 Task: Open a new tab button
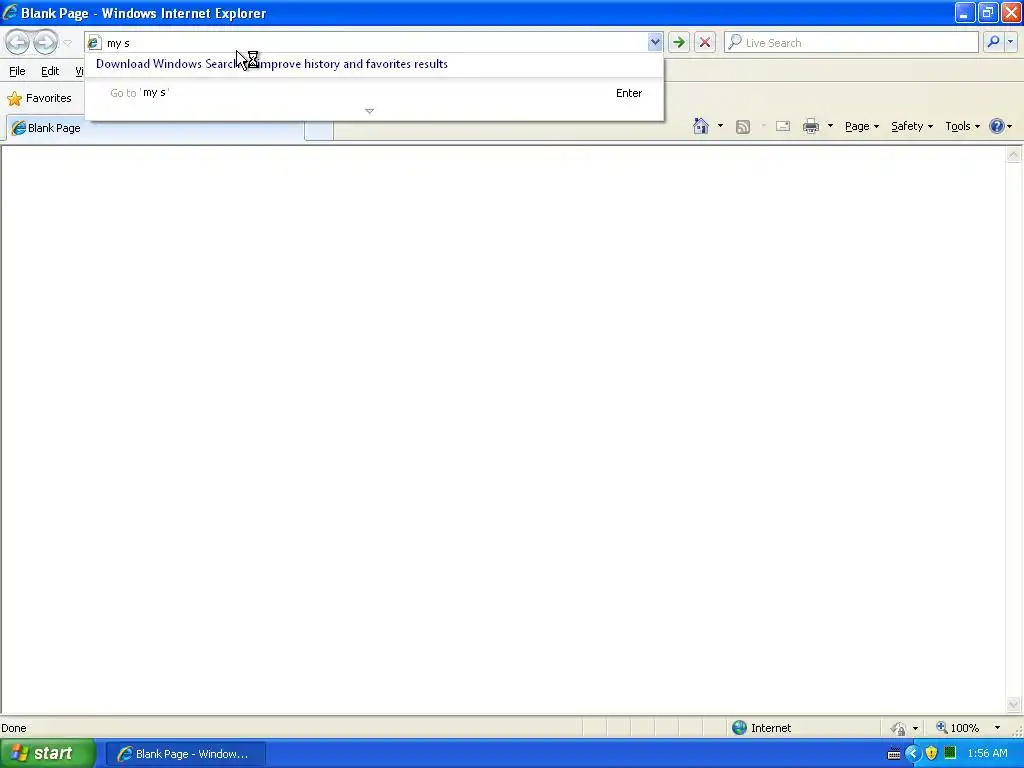click(x=319, y=129)
